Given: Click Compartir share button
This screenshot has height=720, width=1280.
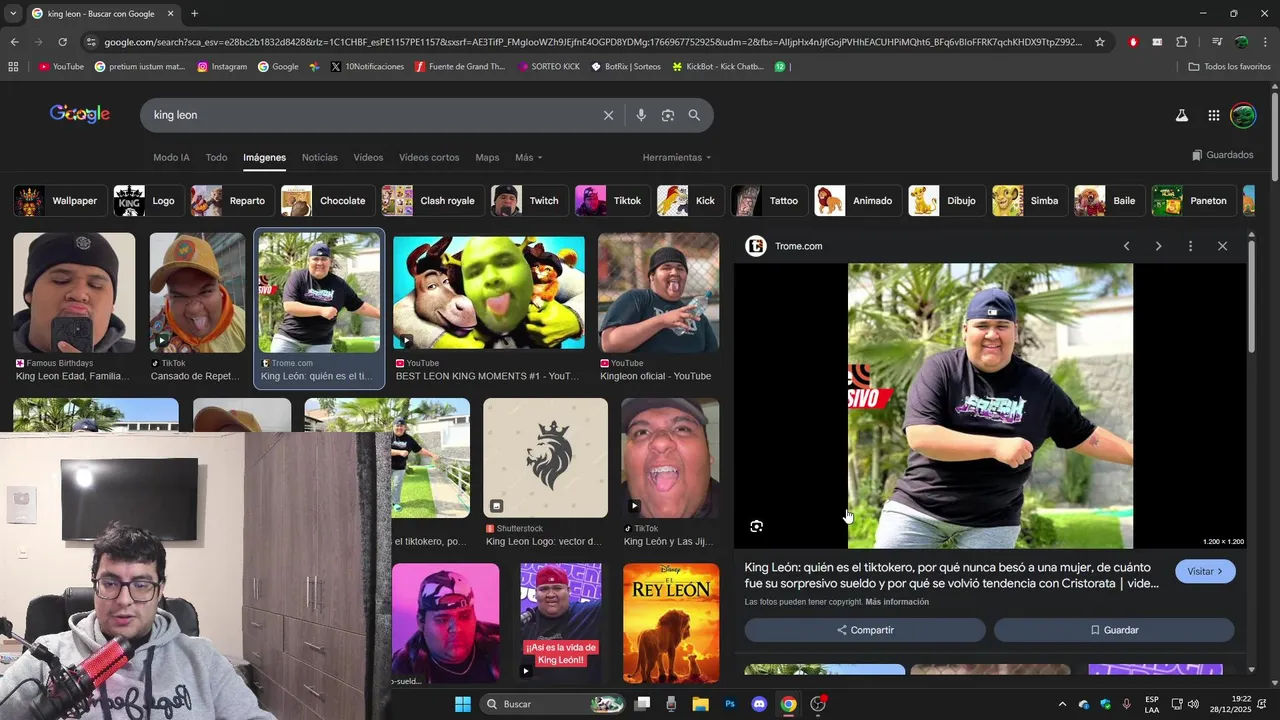Looking at the screenshot, I should [865, 630].
